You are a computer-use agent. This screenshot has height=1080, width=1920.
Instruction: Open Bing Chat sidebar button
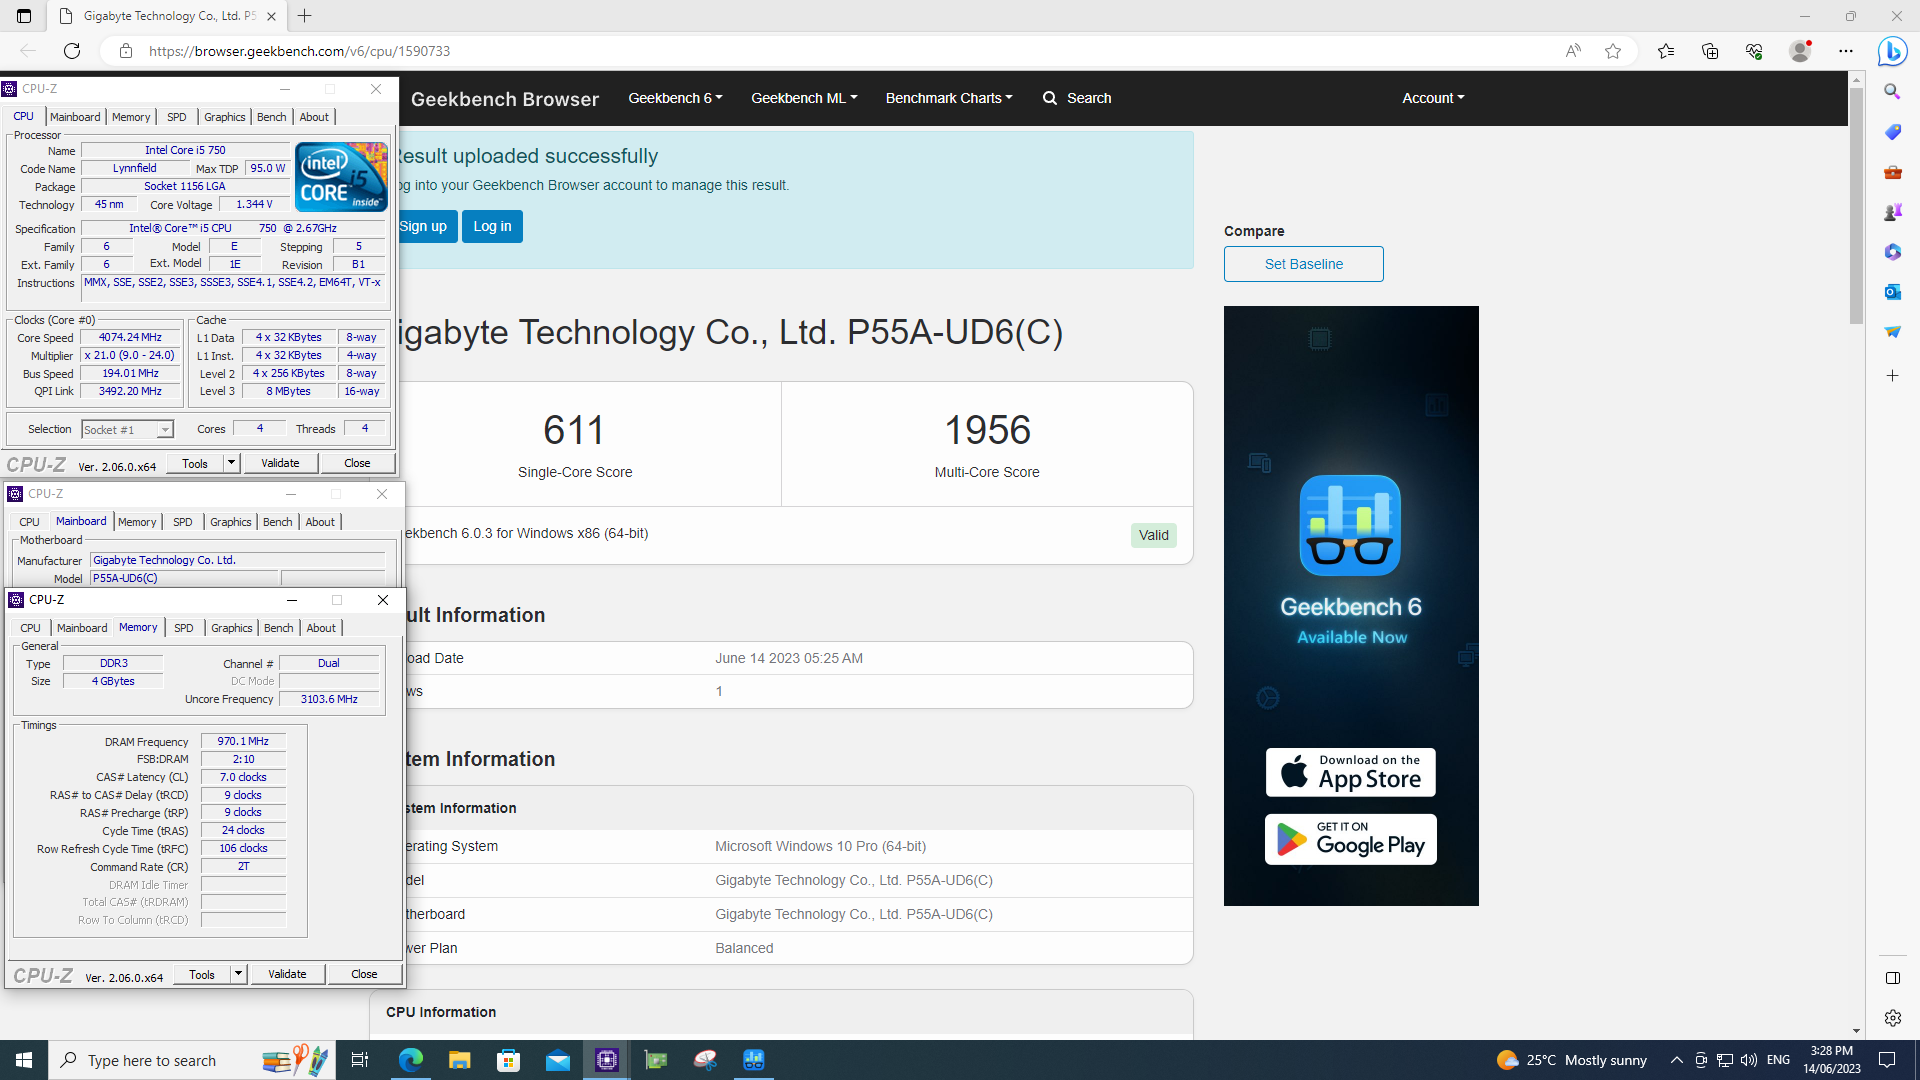coord(1892,51)
